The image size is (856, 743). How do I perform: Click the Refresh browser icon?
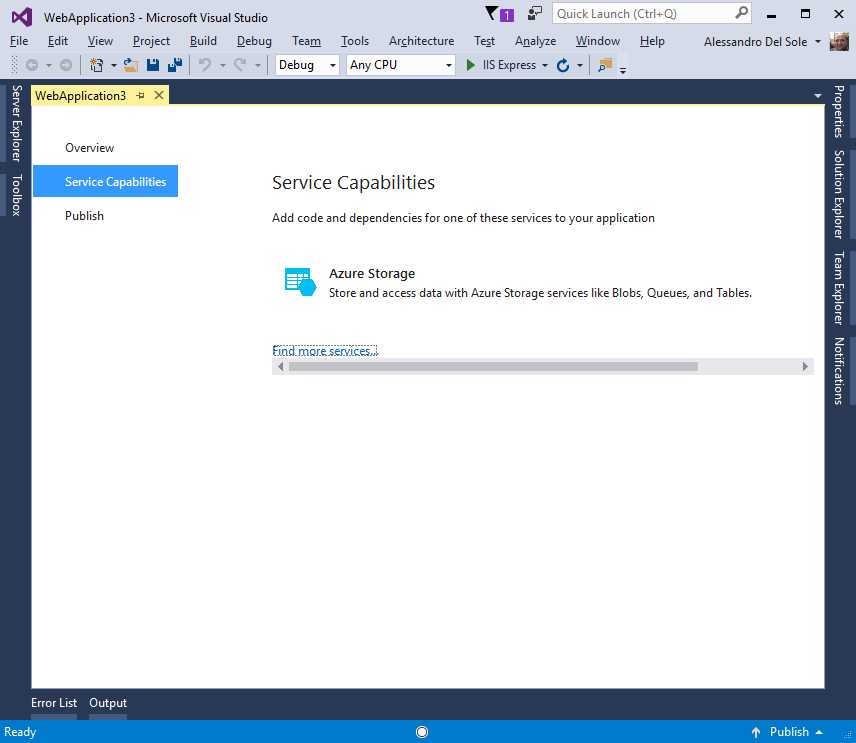(563, 66)
